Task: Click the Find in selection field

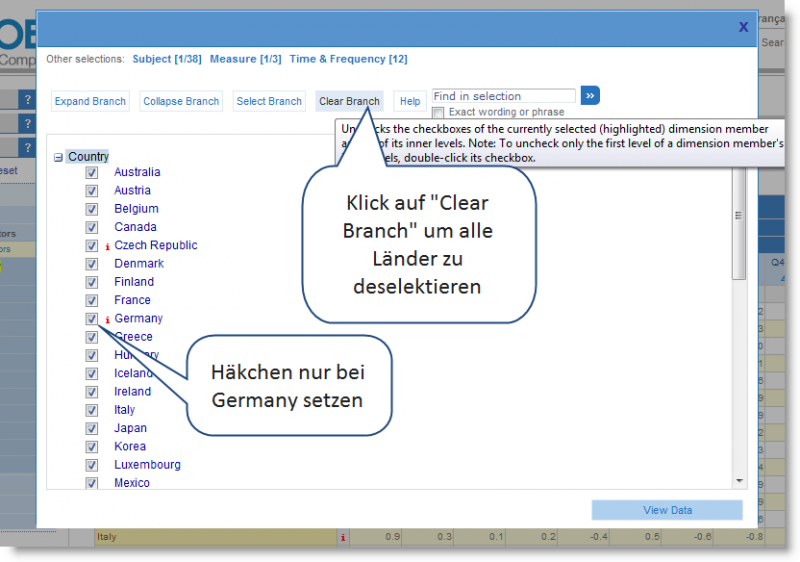Action: [503, 96]
